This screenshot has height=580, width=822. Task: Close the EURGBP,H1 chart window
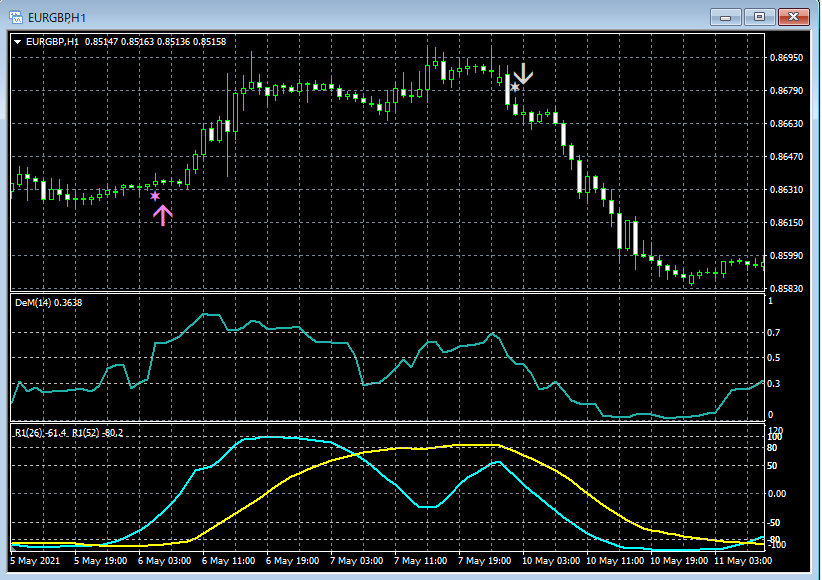[x=794, y=17]
